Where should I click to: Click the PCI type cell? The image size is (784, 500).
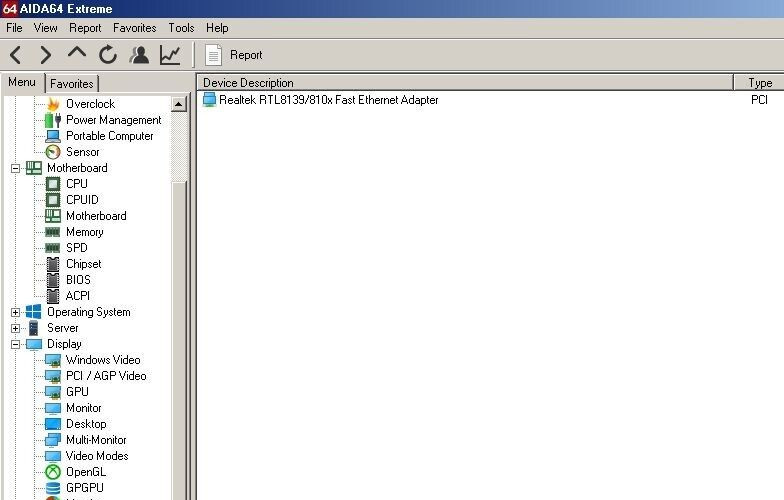[x=759, y=100]
